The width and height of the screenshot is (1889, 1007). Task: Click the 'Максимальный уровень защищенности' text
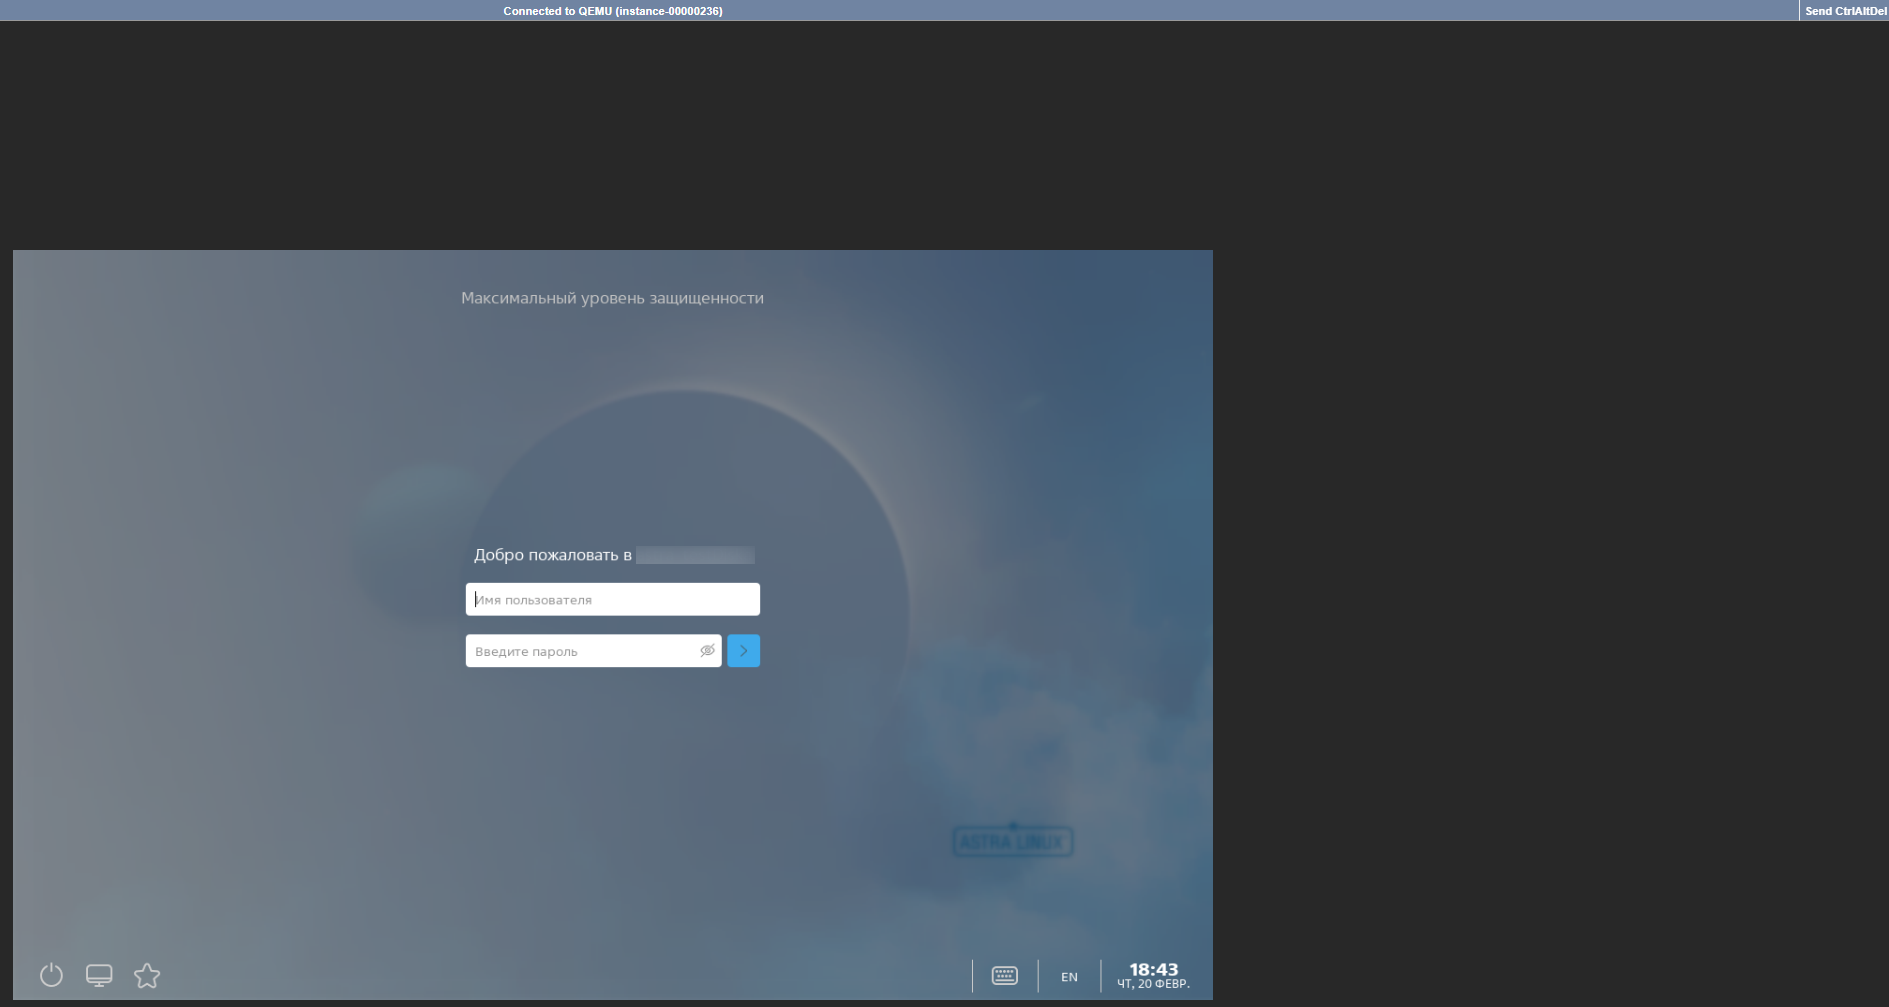612,298
